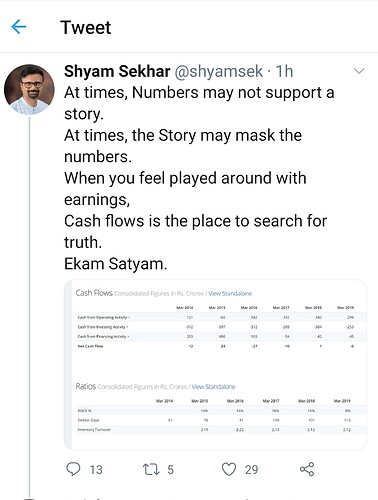378x500 pixels.
Task: Open the @shyamsek handle
Action: click(219, 72)
